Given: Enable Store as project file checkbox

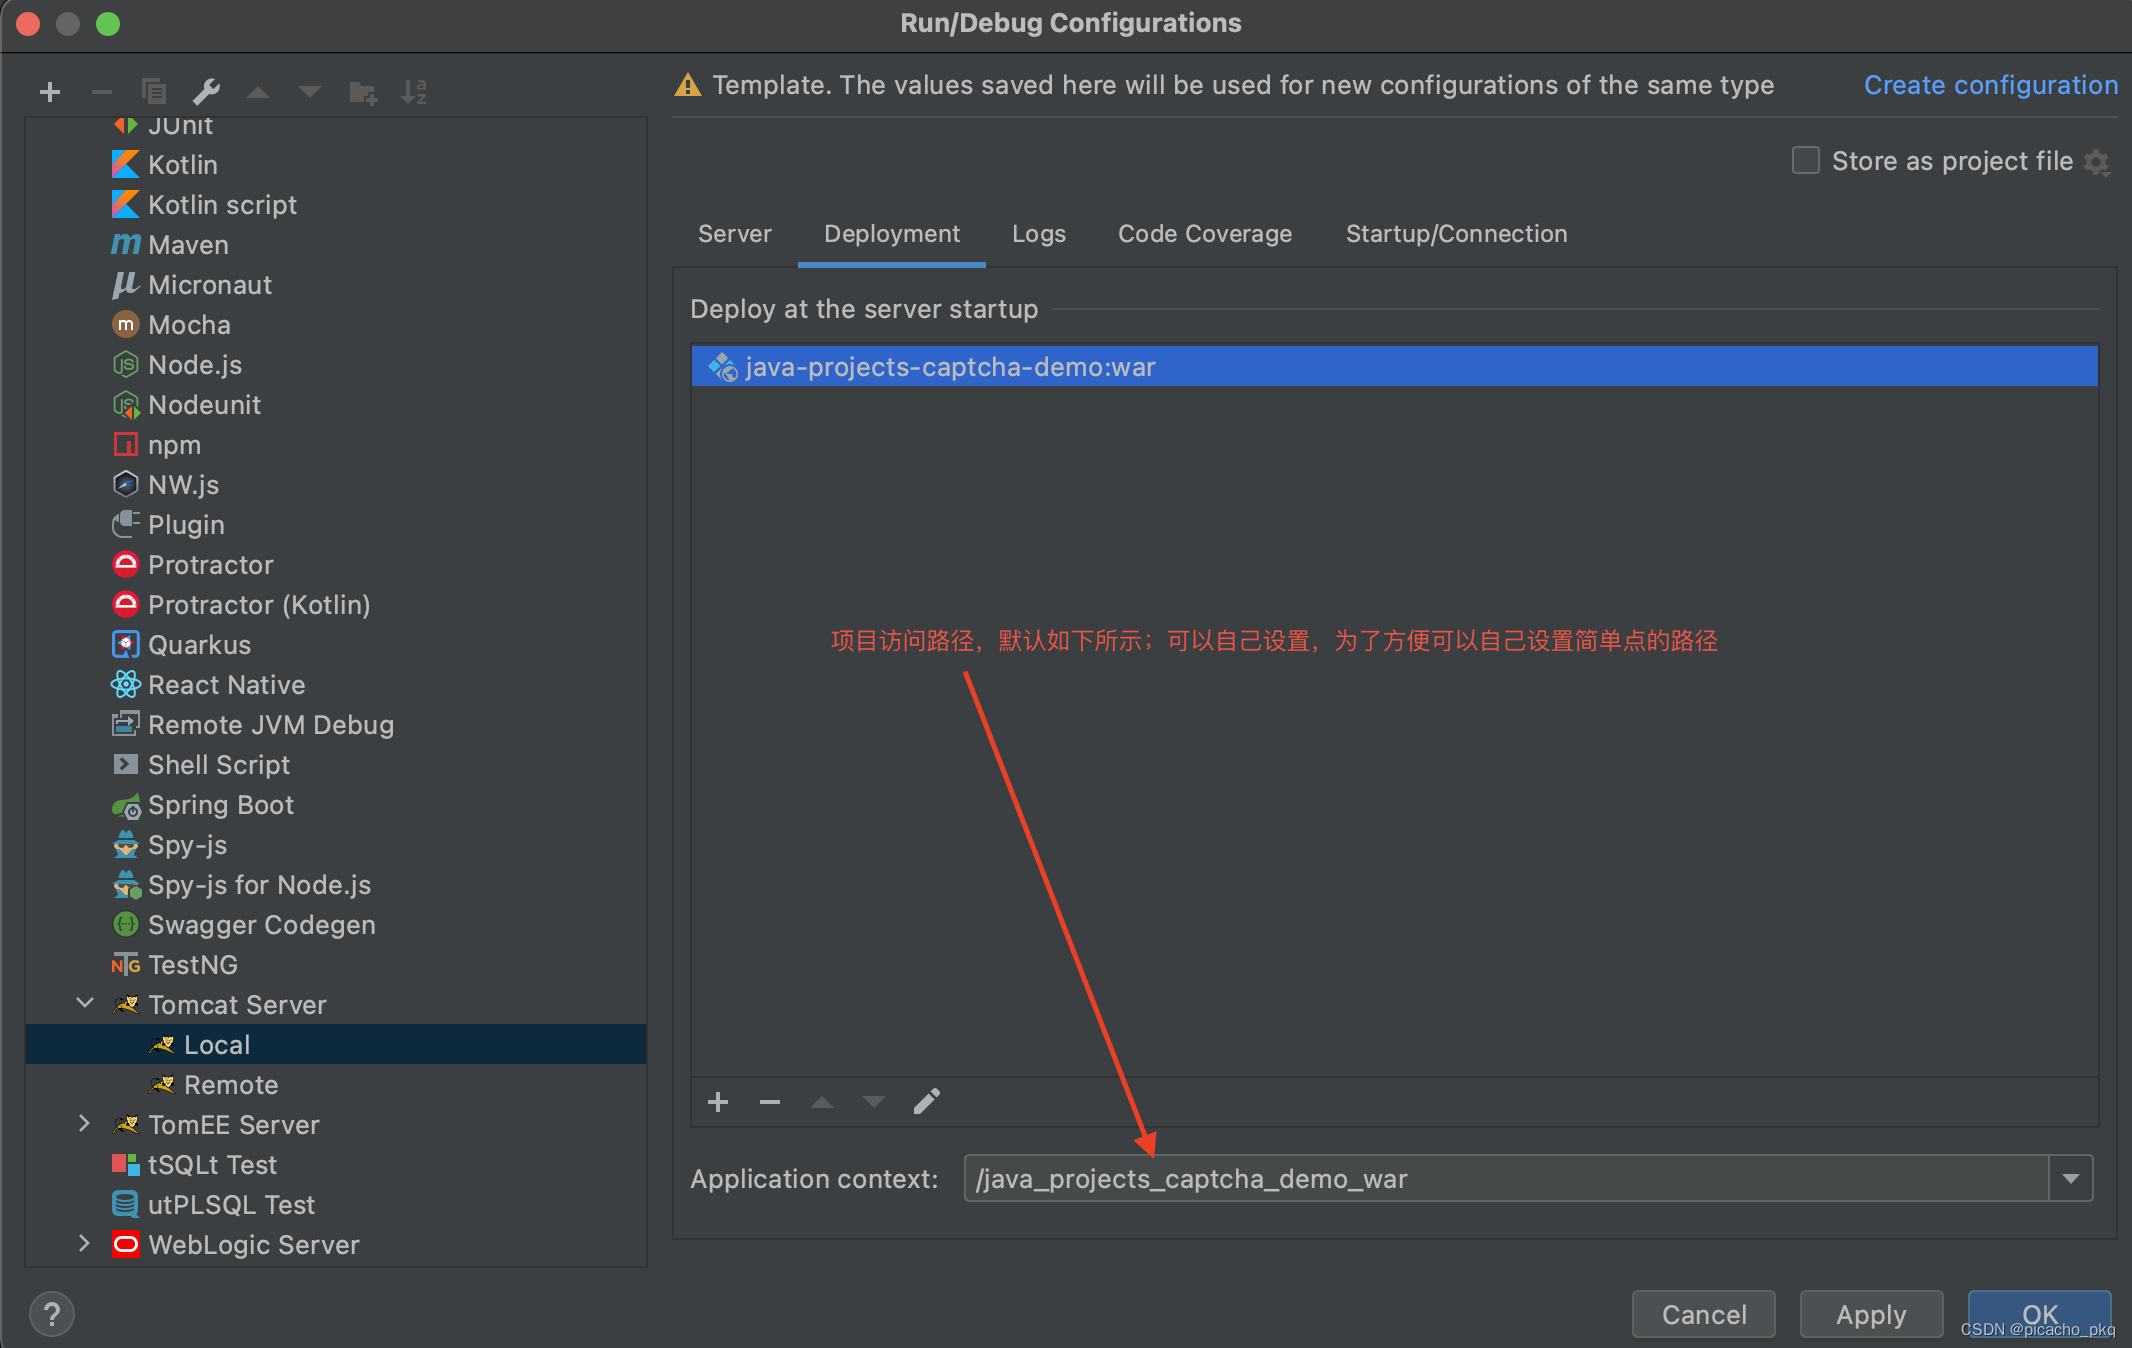Looking at the screenshot, I should tap(1806, 161).
